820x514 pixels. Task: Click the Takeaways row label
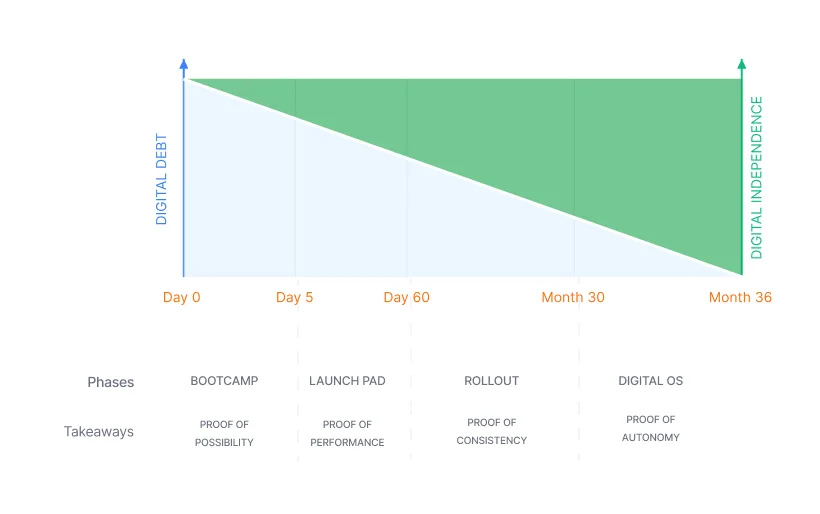pos(99,432)
